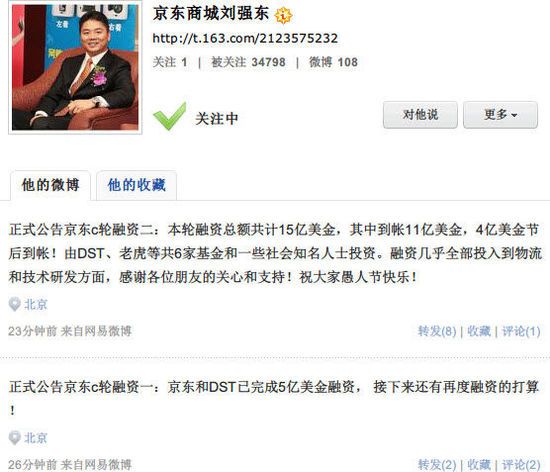Switch to the 他的收藏 tab
This screenshot has height=472, width=550.
pyautogui.click(x=136, y=185)
